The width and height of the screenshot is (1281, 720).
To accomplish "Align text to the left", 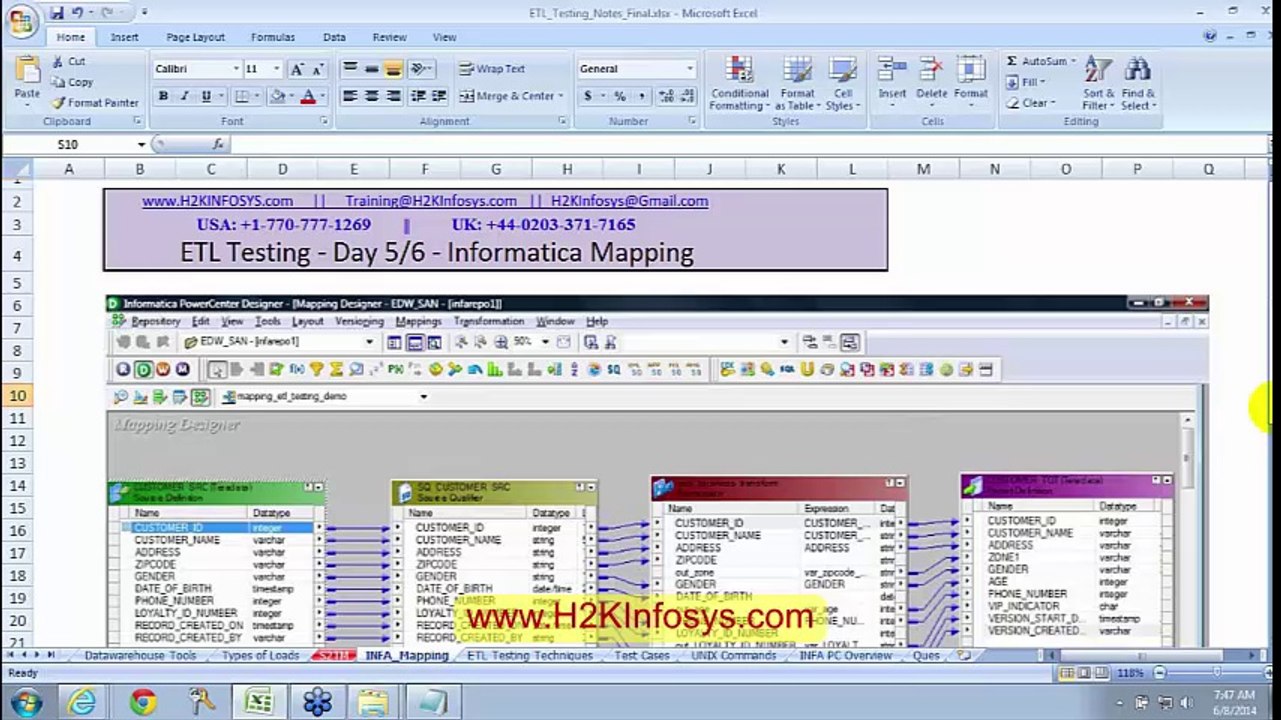I will pos(349,96).
